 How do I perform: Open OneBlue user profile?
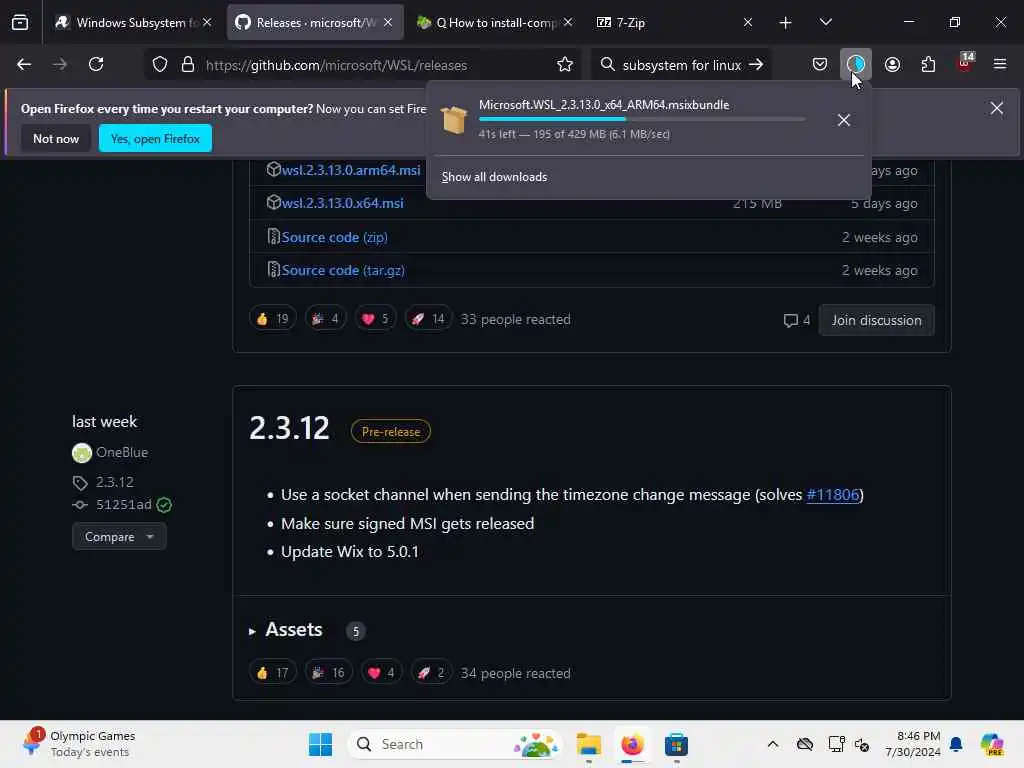[122, 452]
